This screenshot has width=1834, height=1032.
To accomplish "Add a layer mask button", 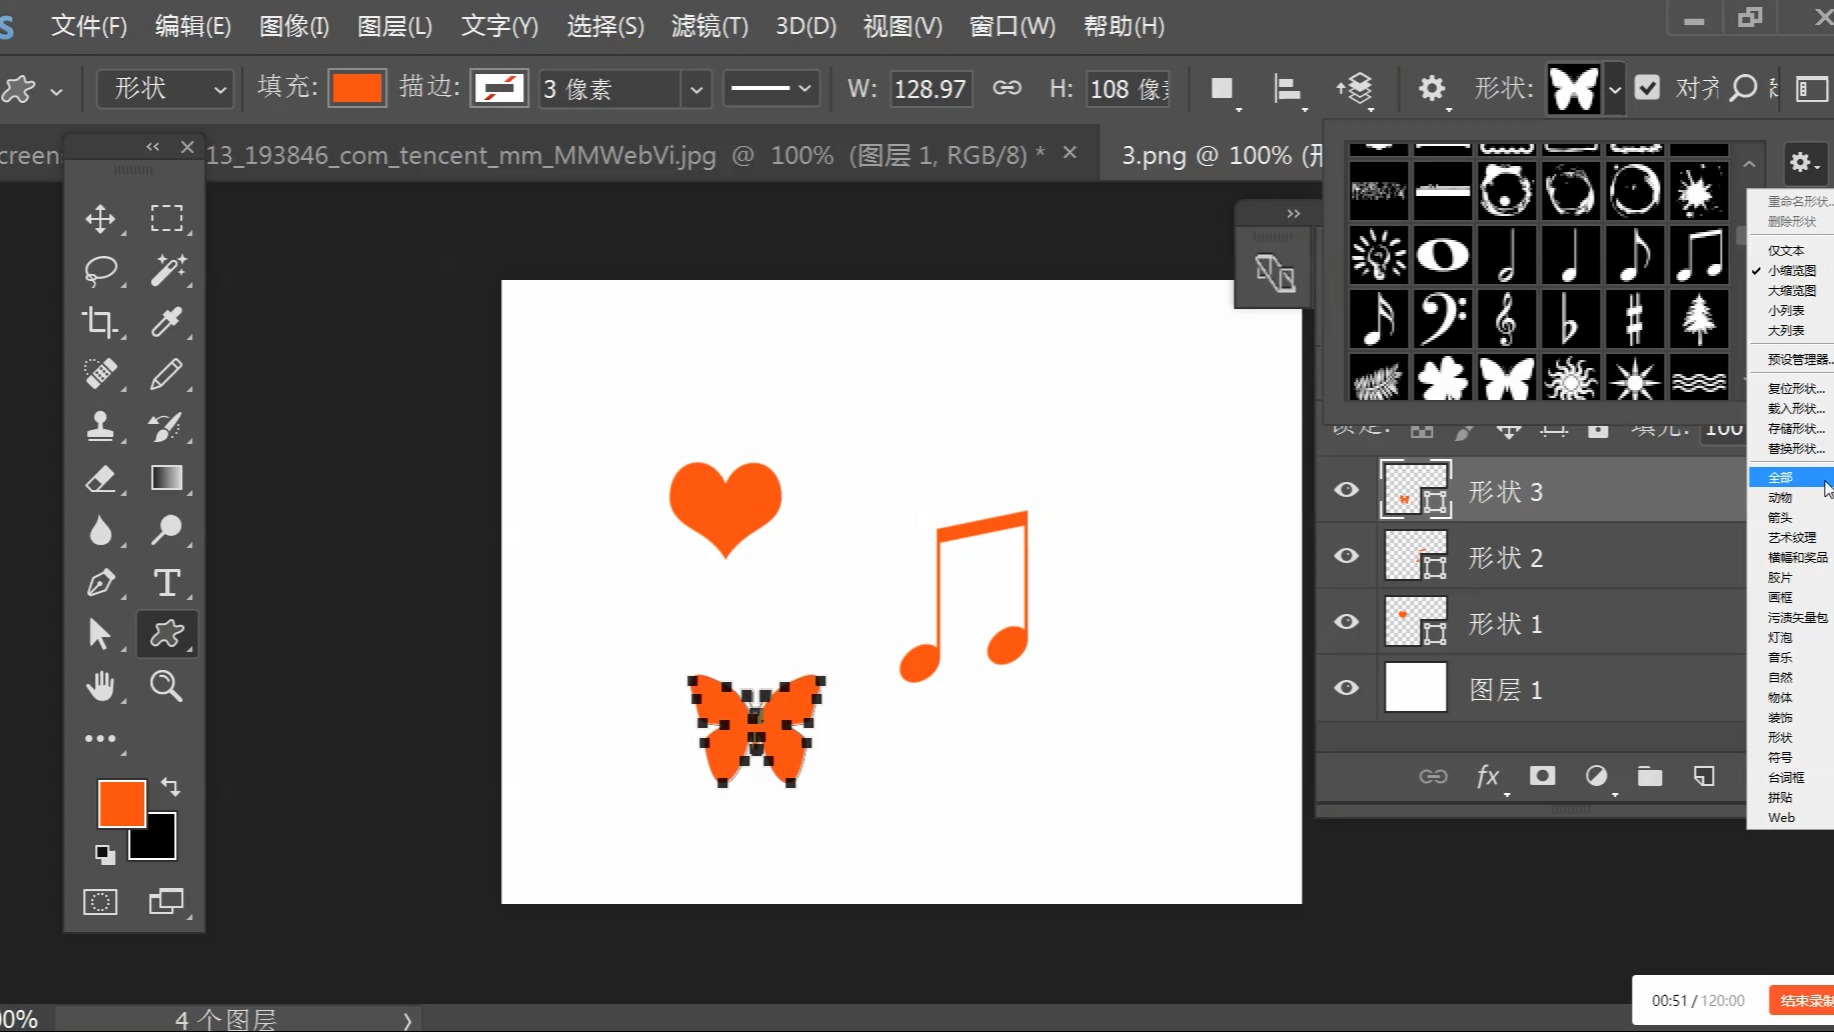I will pos(1542,776).
